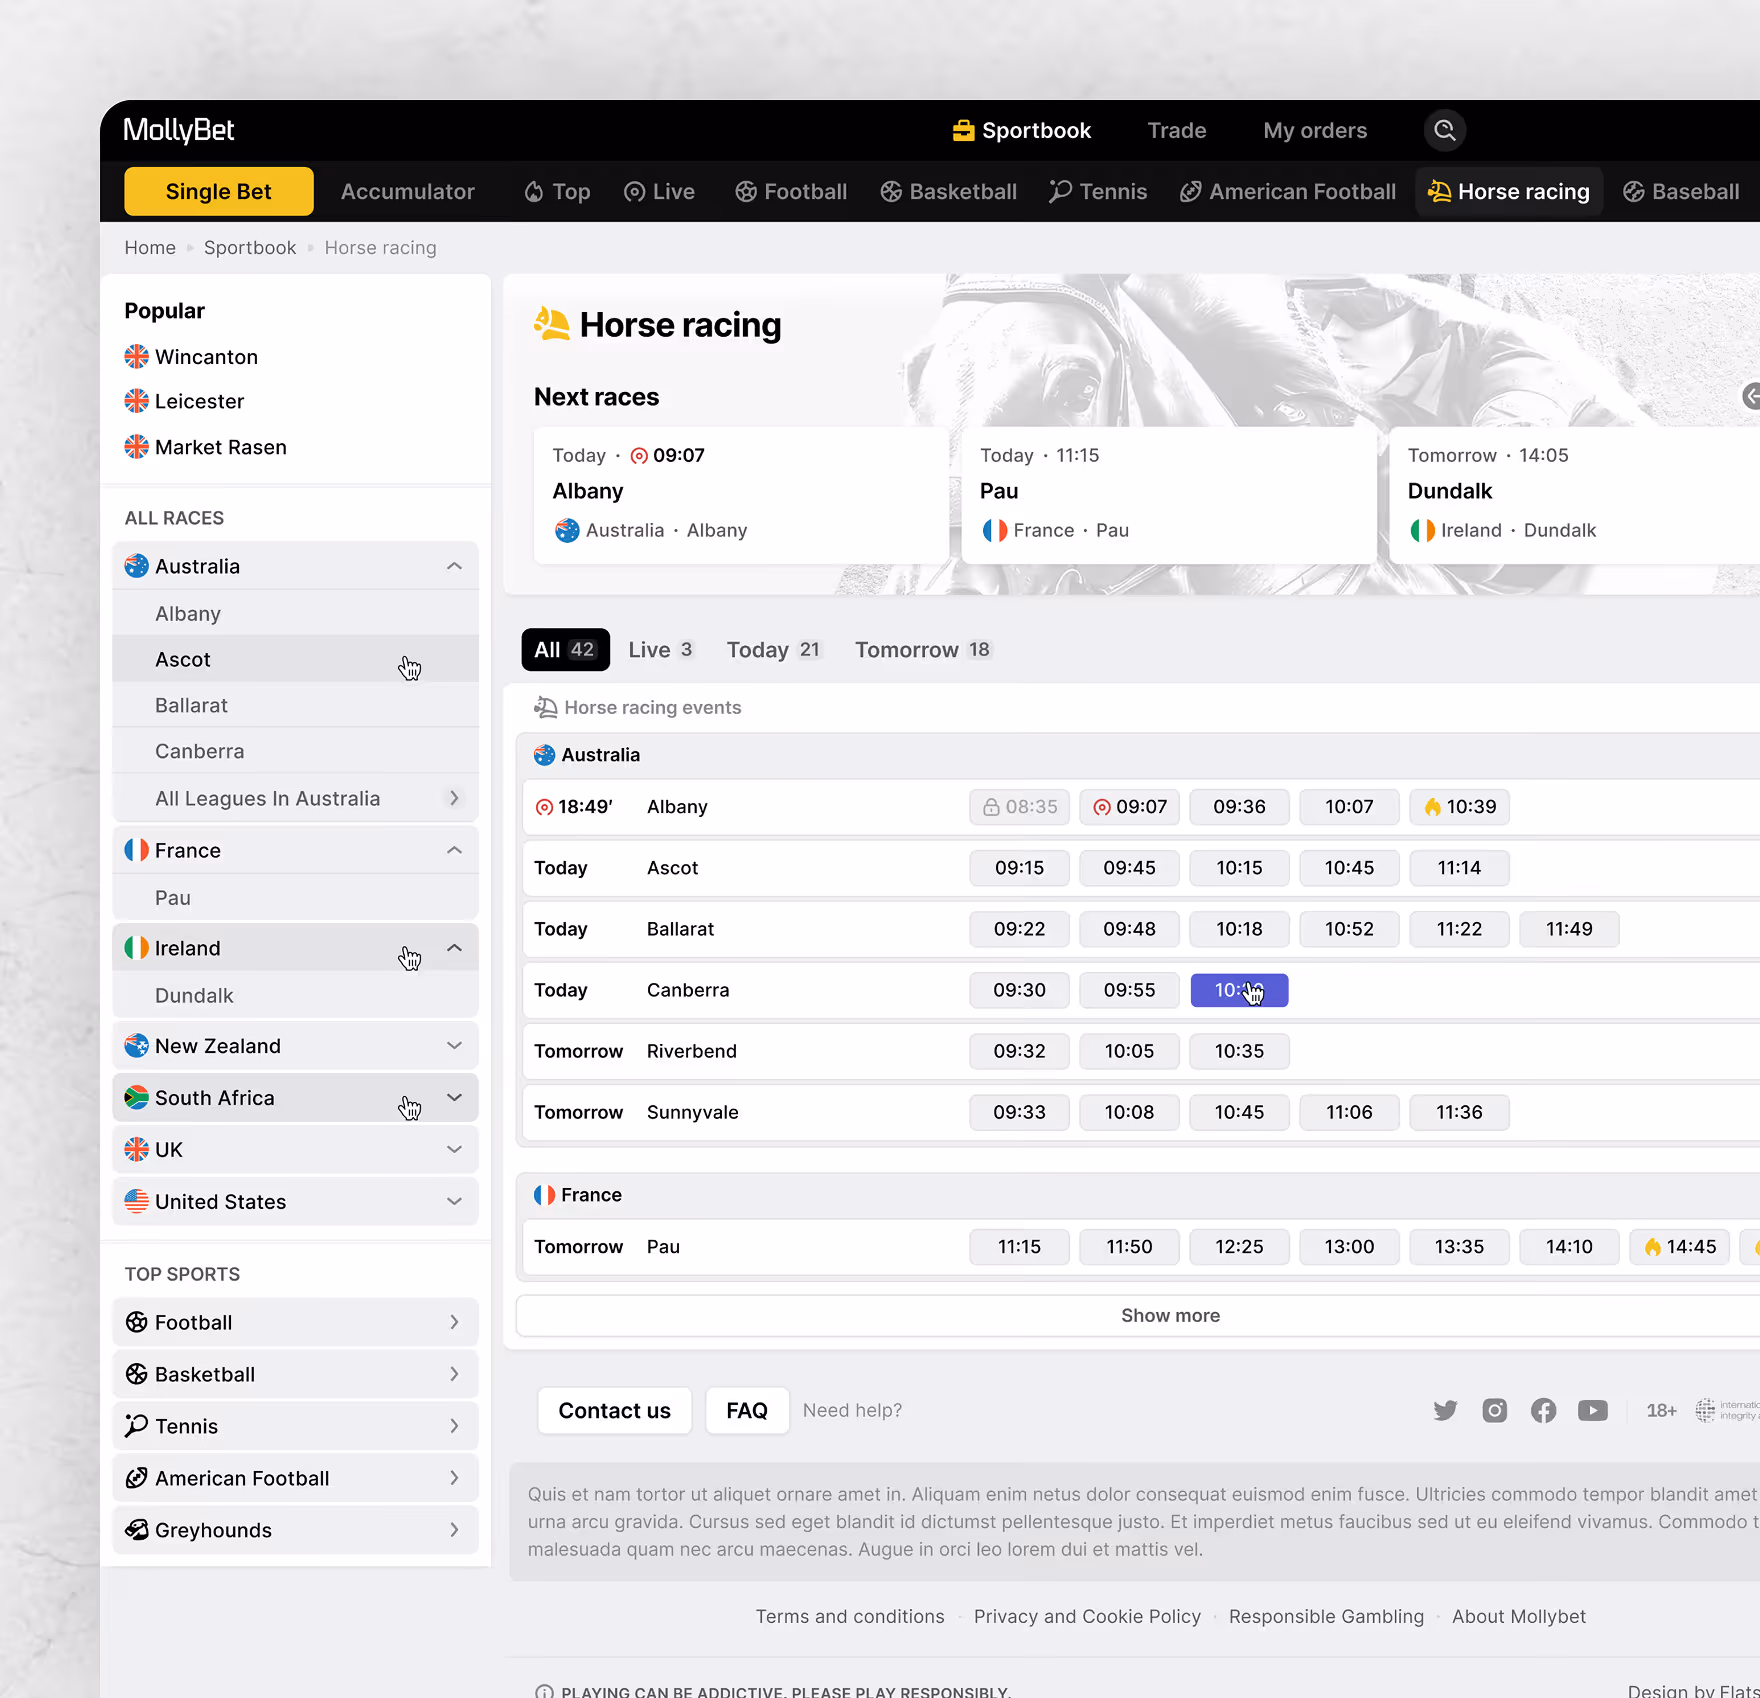Click the Football icon in Top Sports
Viewport: 1760px width, 1698px height.
tap(137, 1322)
